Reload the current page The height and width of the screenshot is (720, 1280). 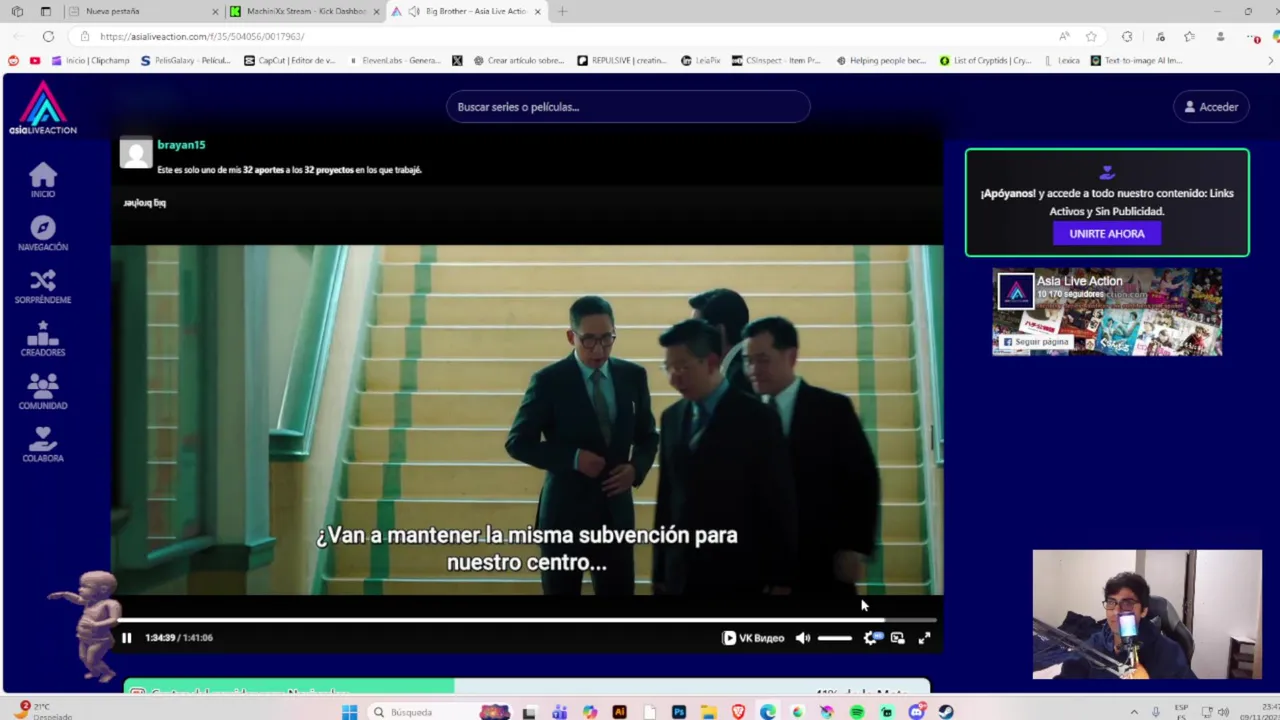click(x=48, y=36)
